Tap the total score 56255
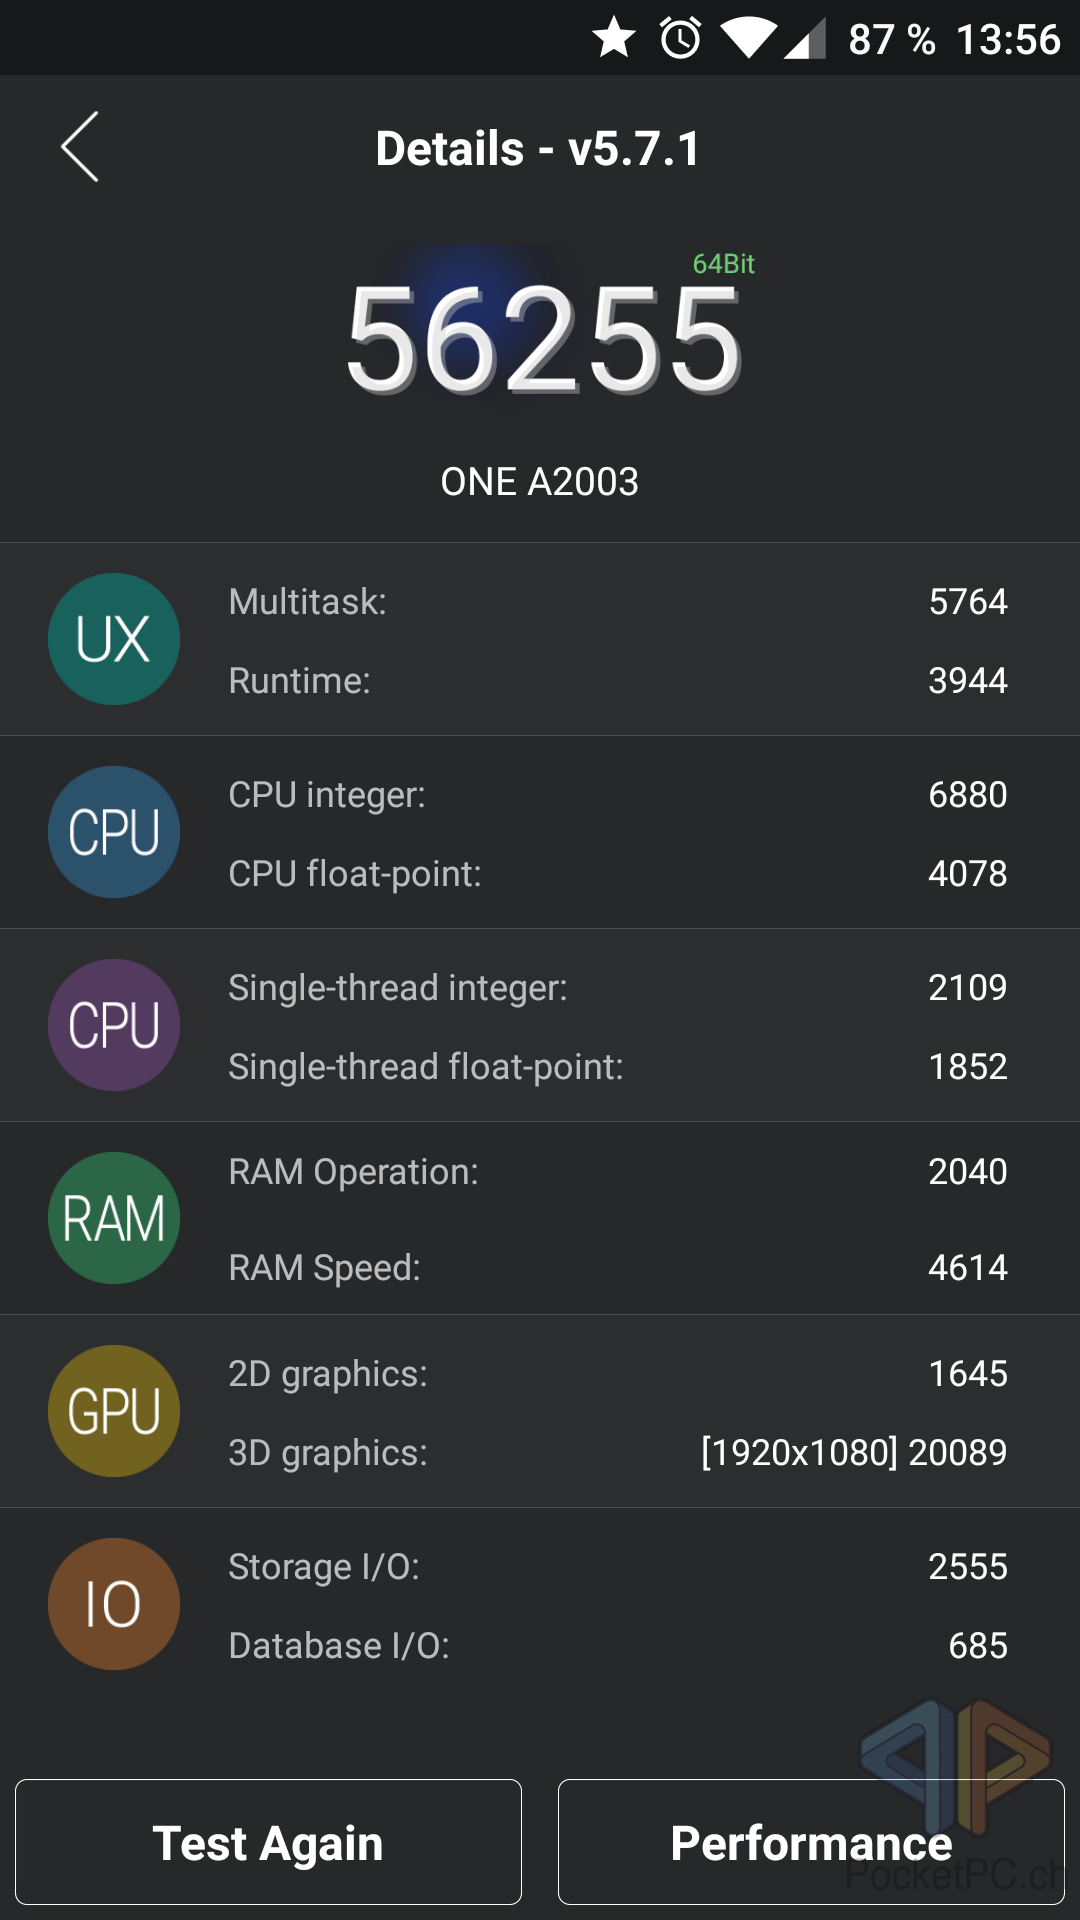Viewport: 1080px width, 1920px height. click(543, 338)
